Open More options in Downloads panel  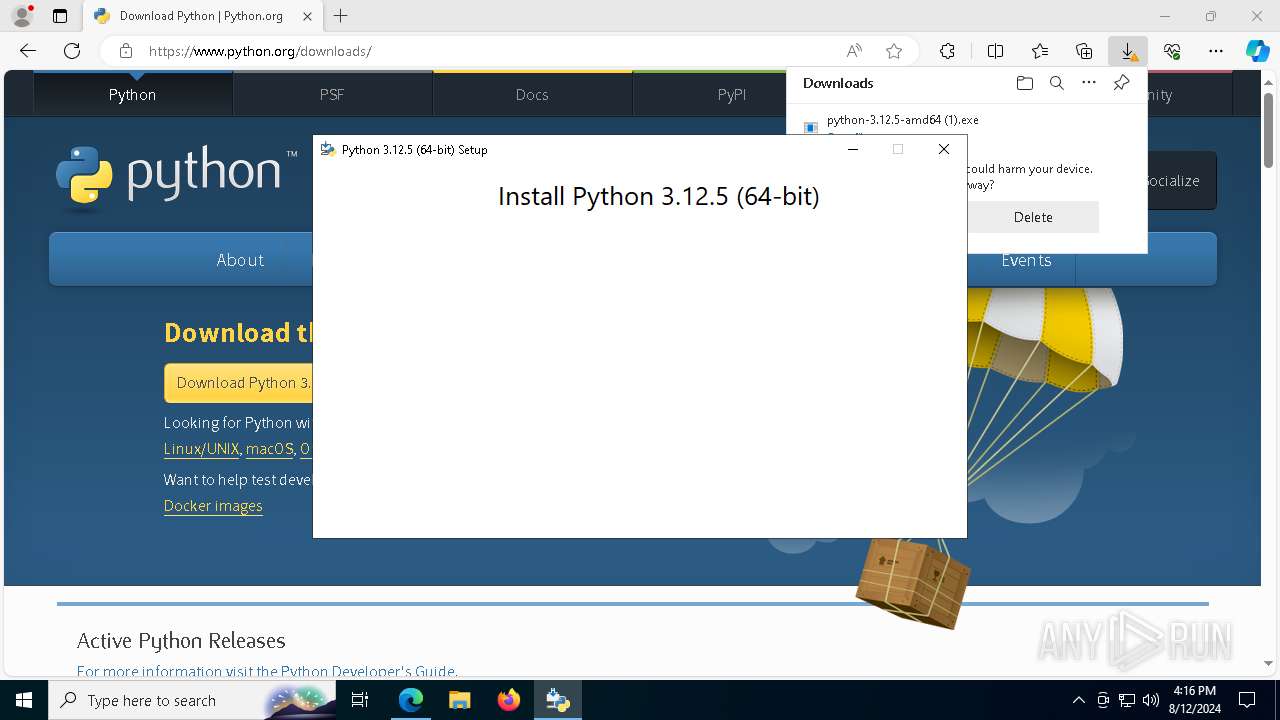coord(1089,83)
